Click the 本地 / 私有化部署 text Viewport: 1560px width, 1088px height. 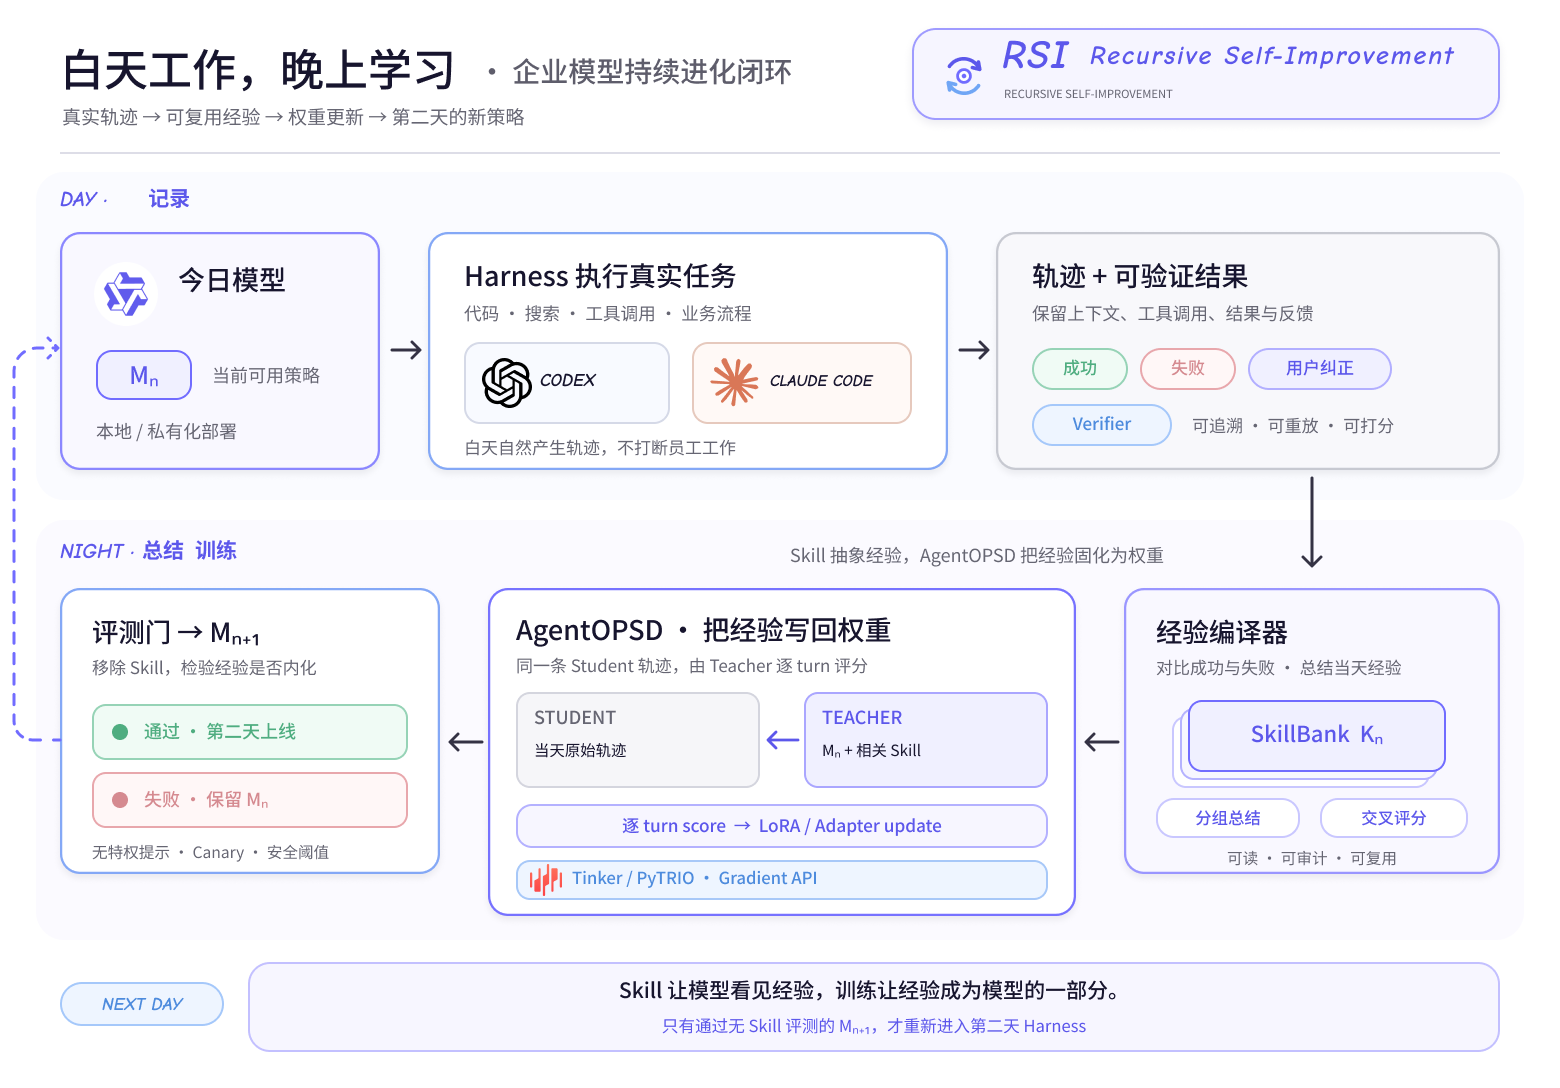tap(166, 431)
